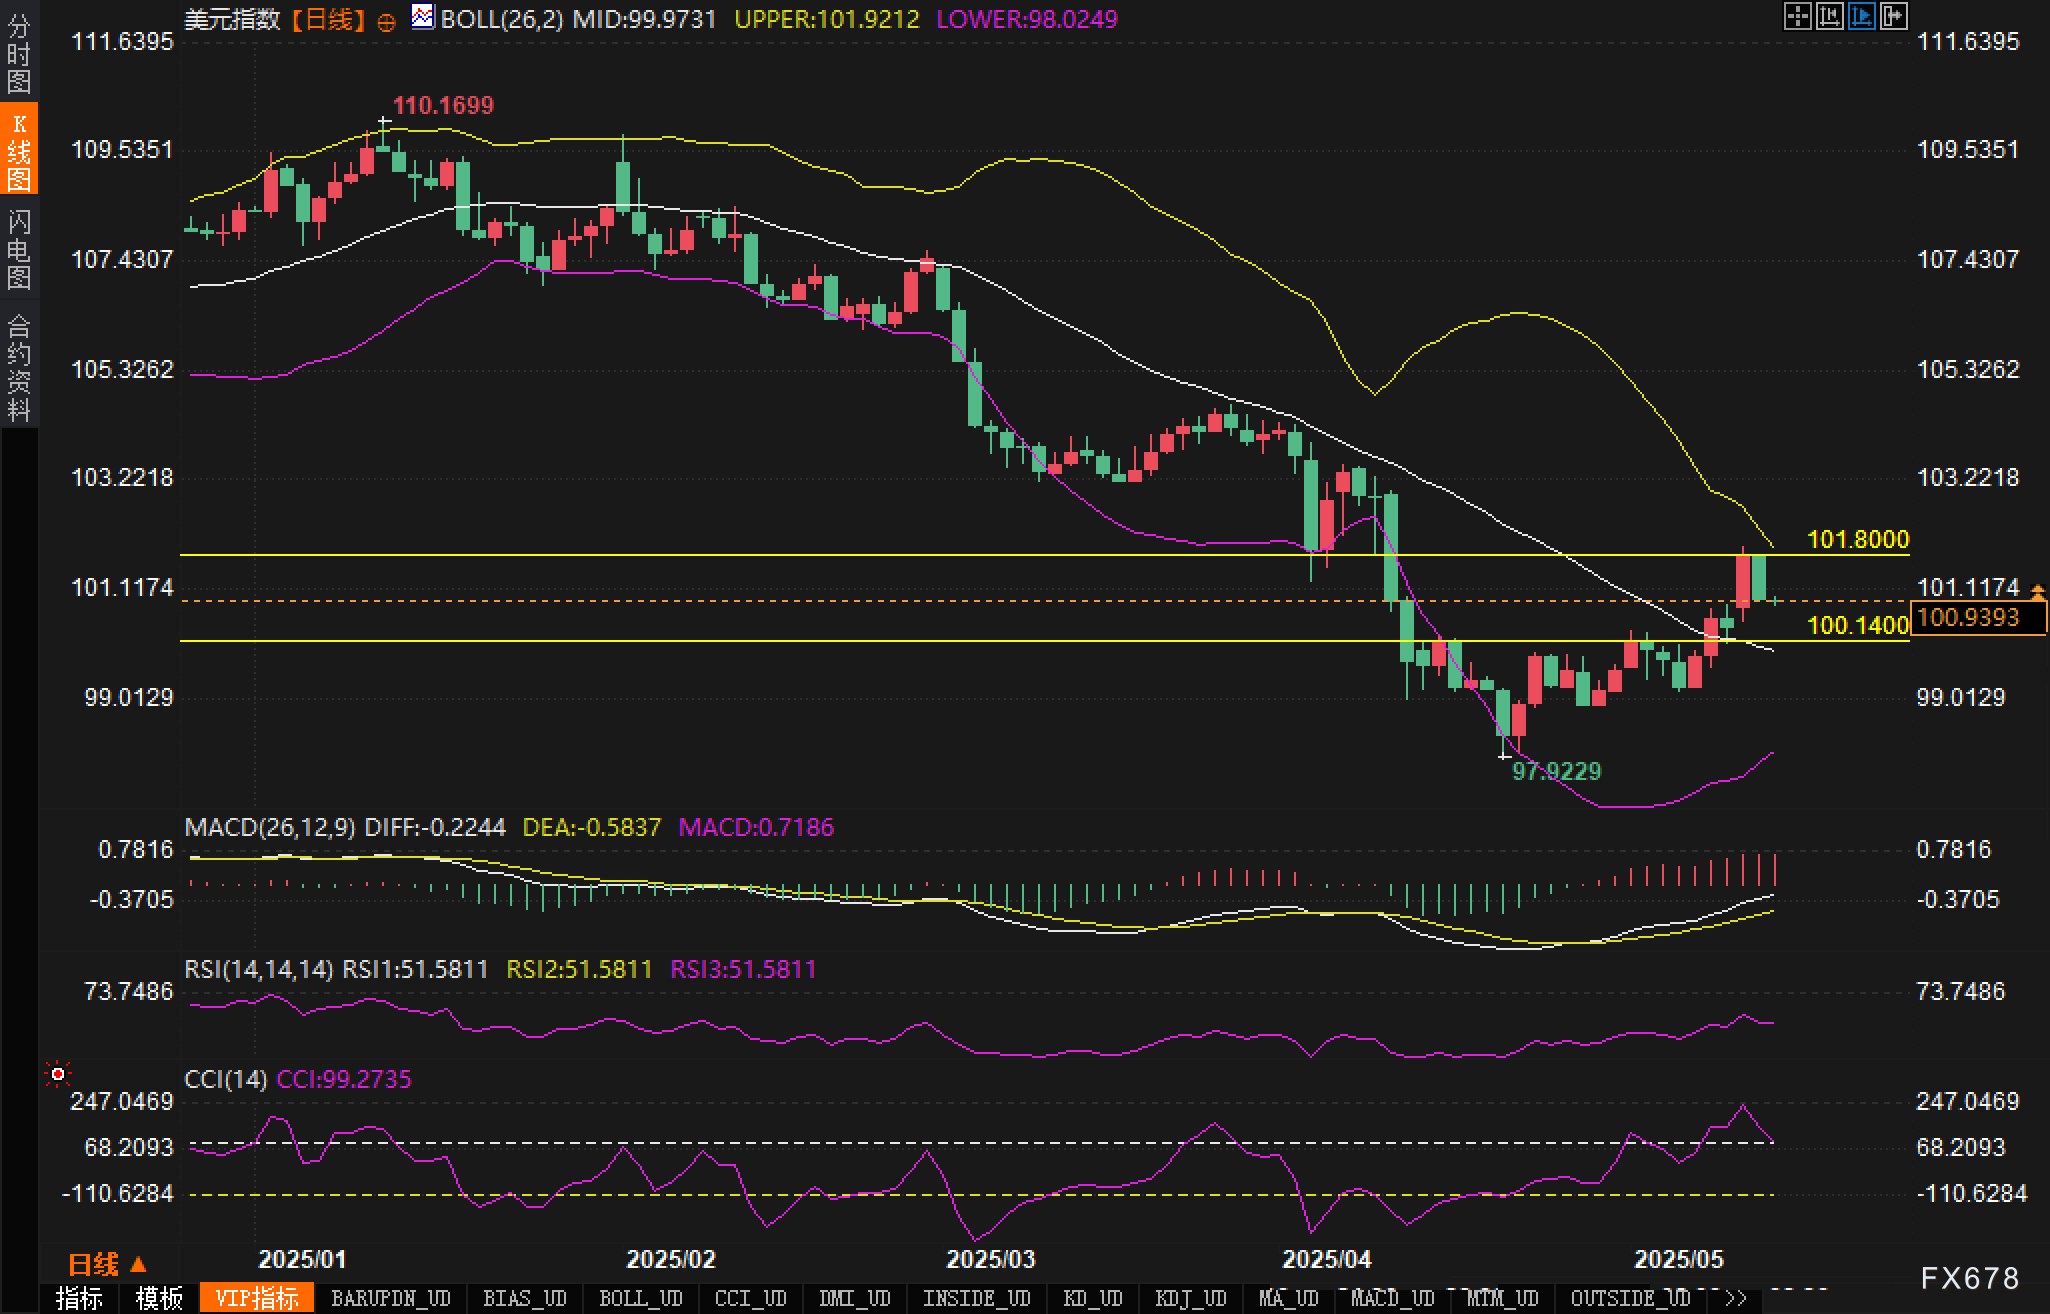Open 合约资料 sidebar panel

[x=19, y=367]
